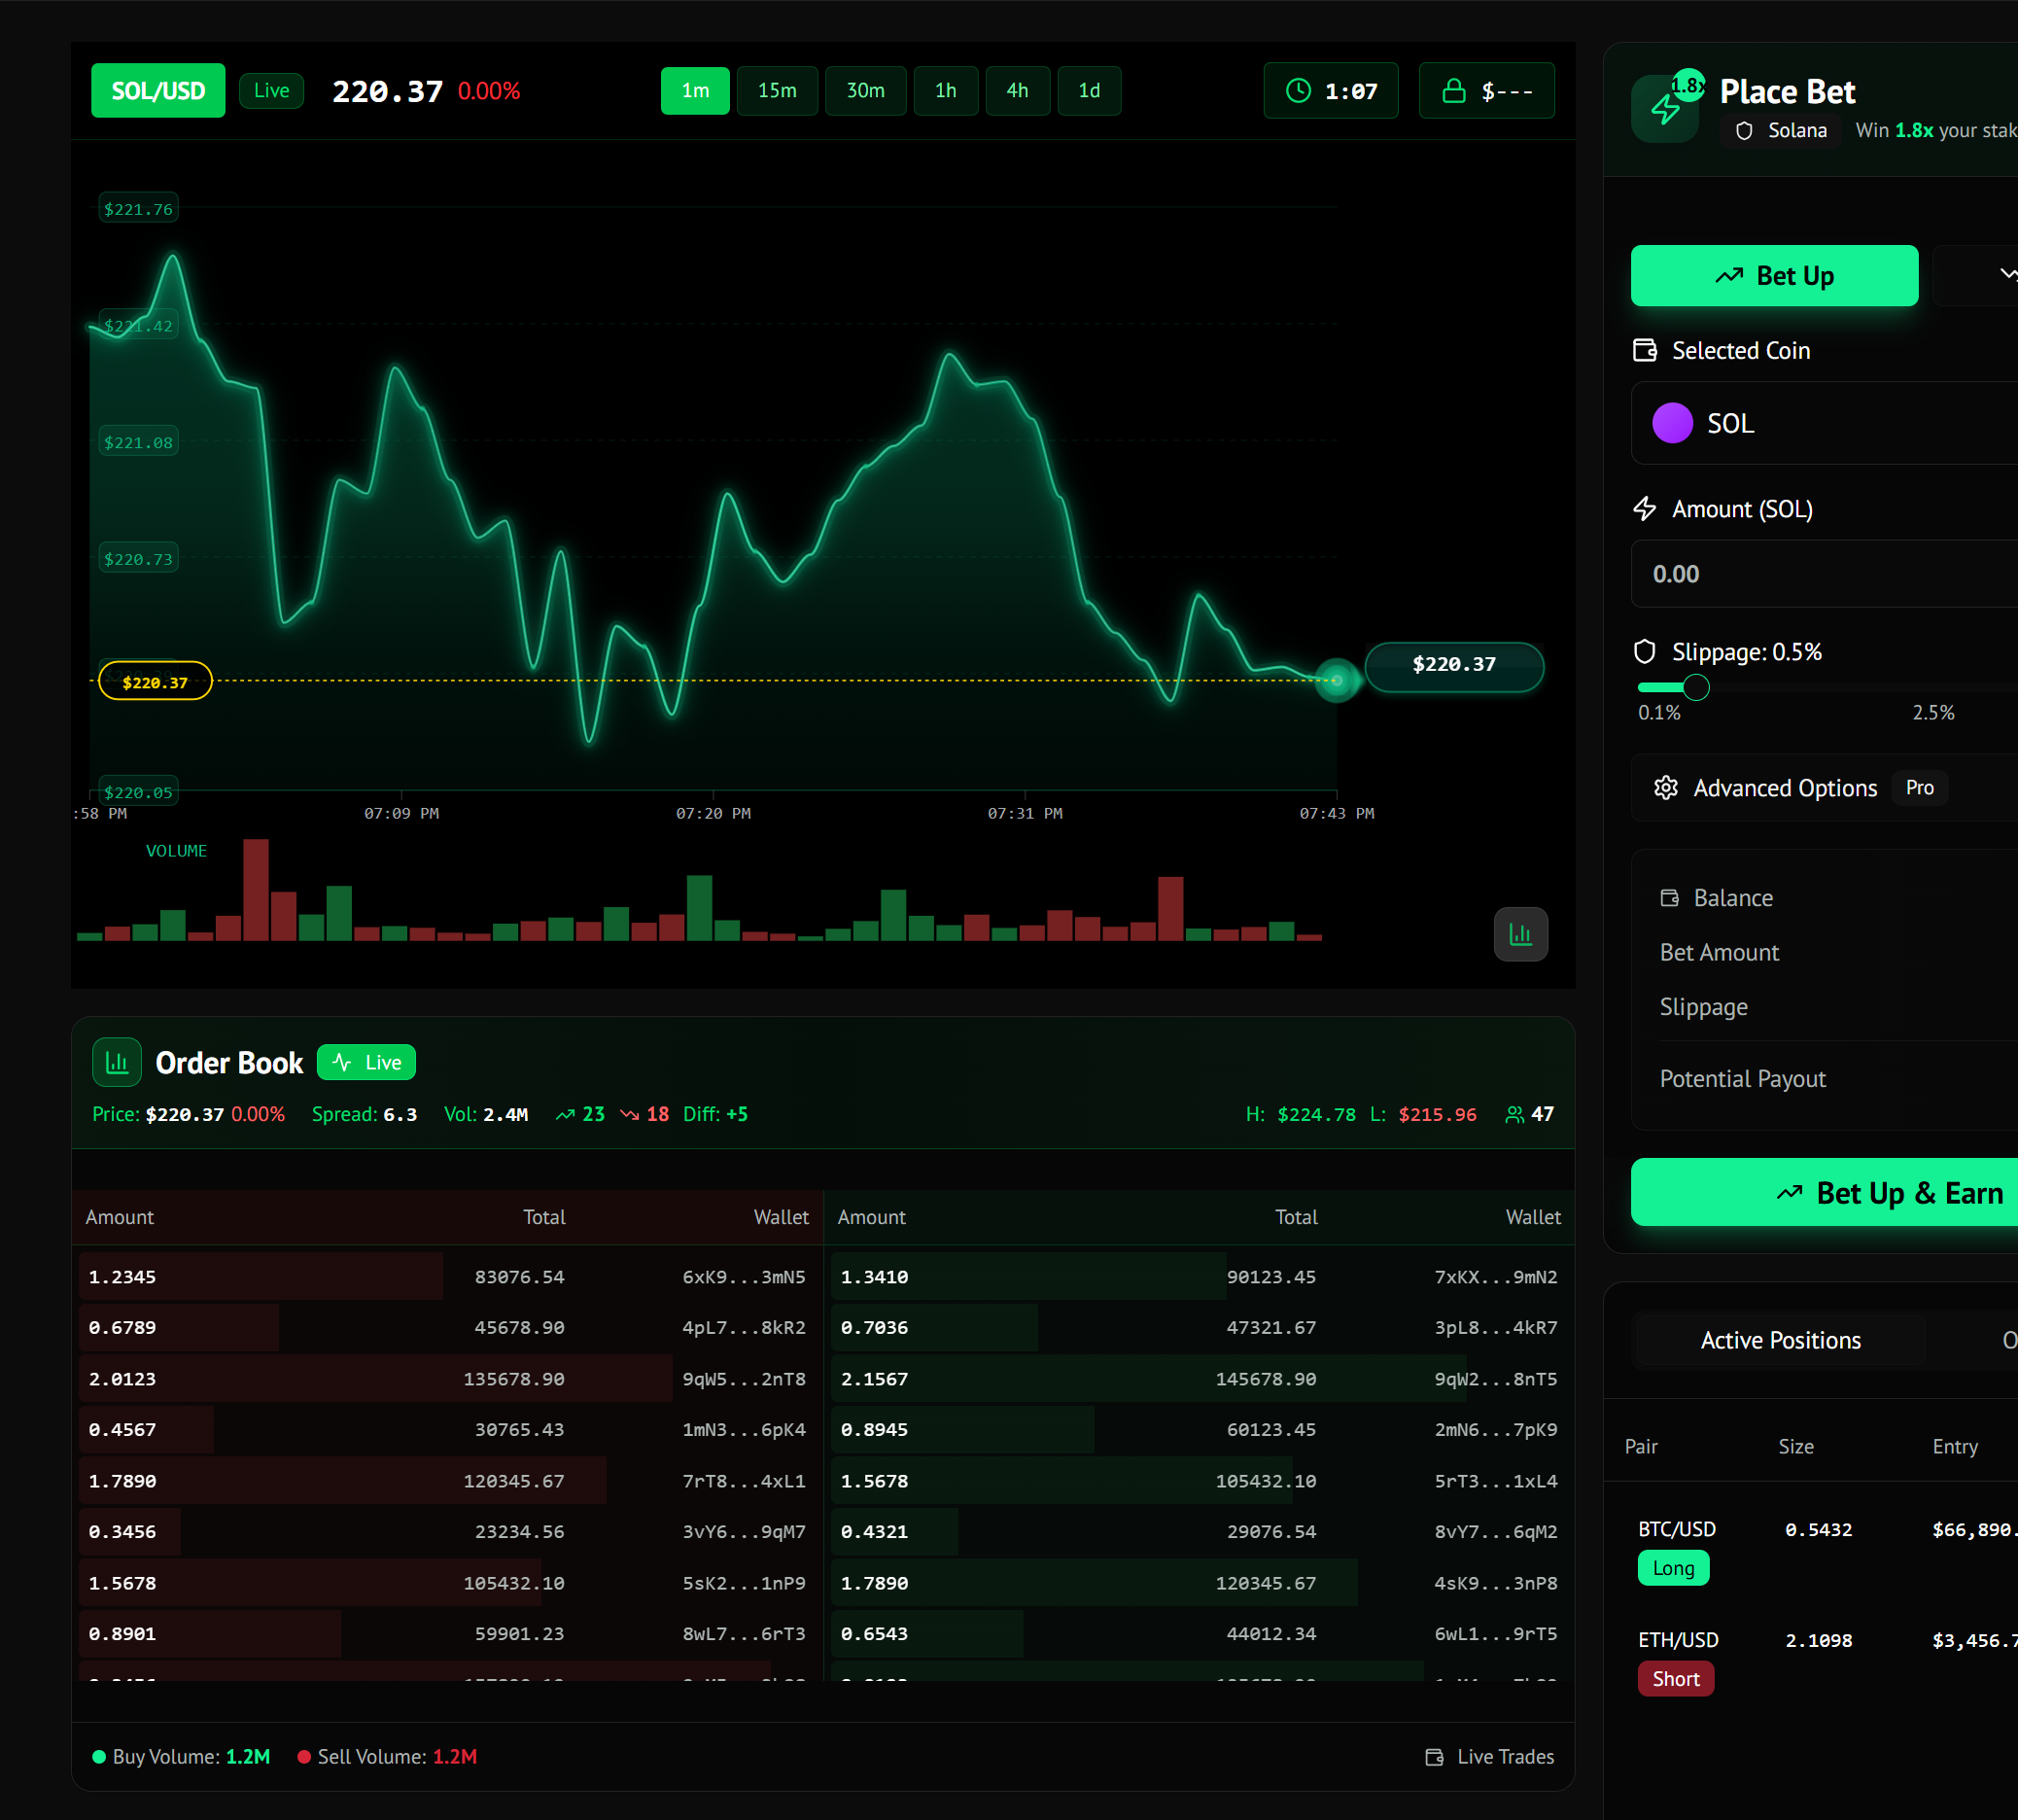Image resolution: width=2018 pixels, height=1820 pixels.
Task: Click the Advanced Options gear icon
Action: click(x=1665, y=788)
